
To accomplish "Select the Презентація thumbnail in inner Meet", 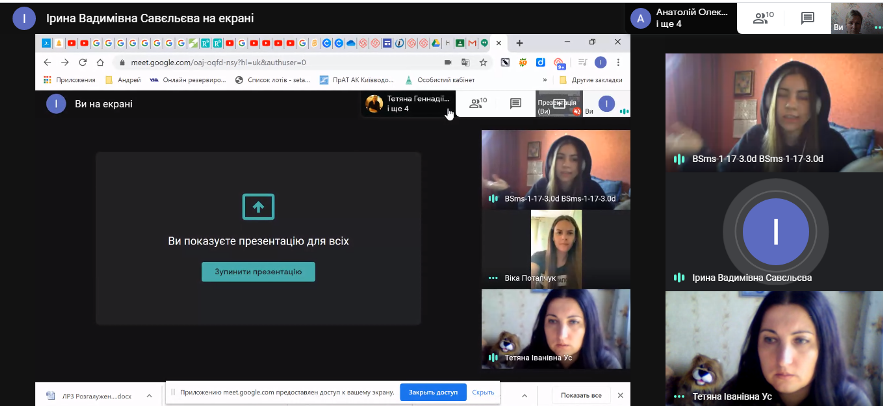I will tap(559, 103).
